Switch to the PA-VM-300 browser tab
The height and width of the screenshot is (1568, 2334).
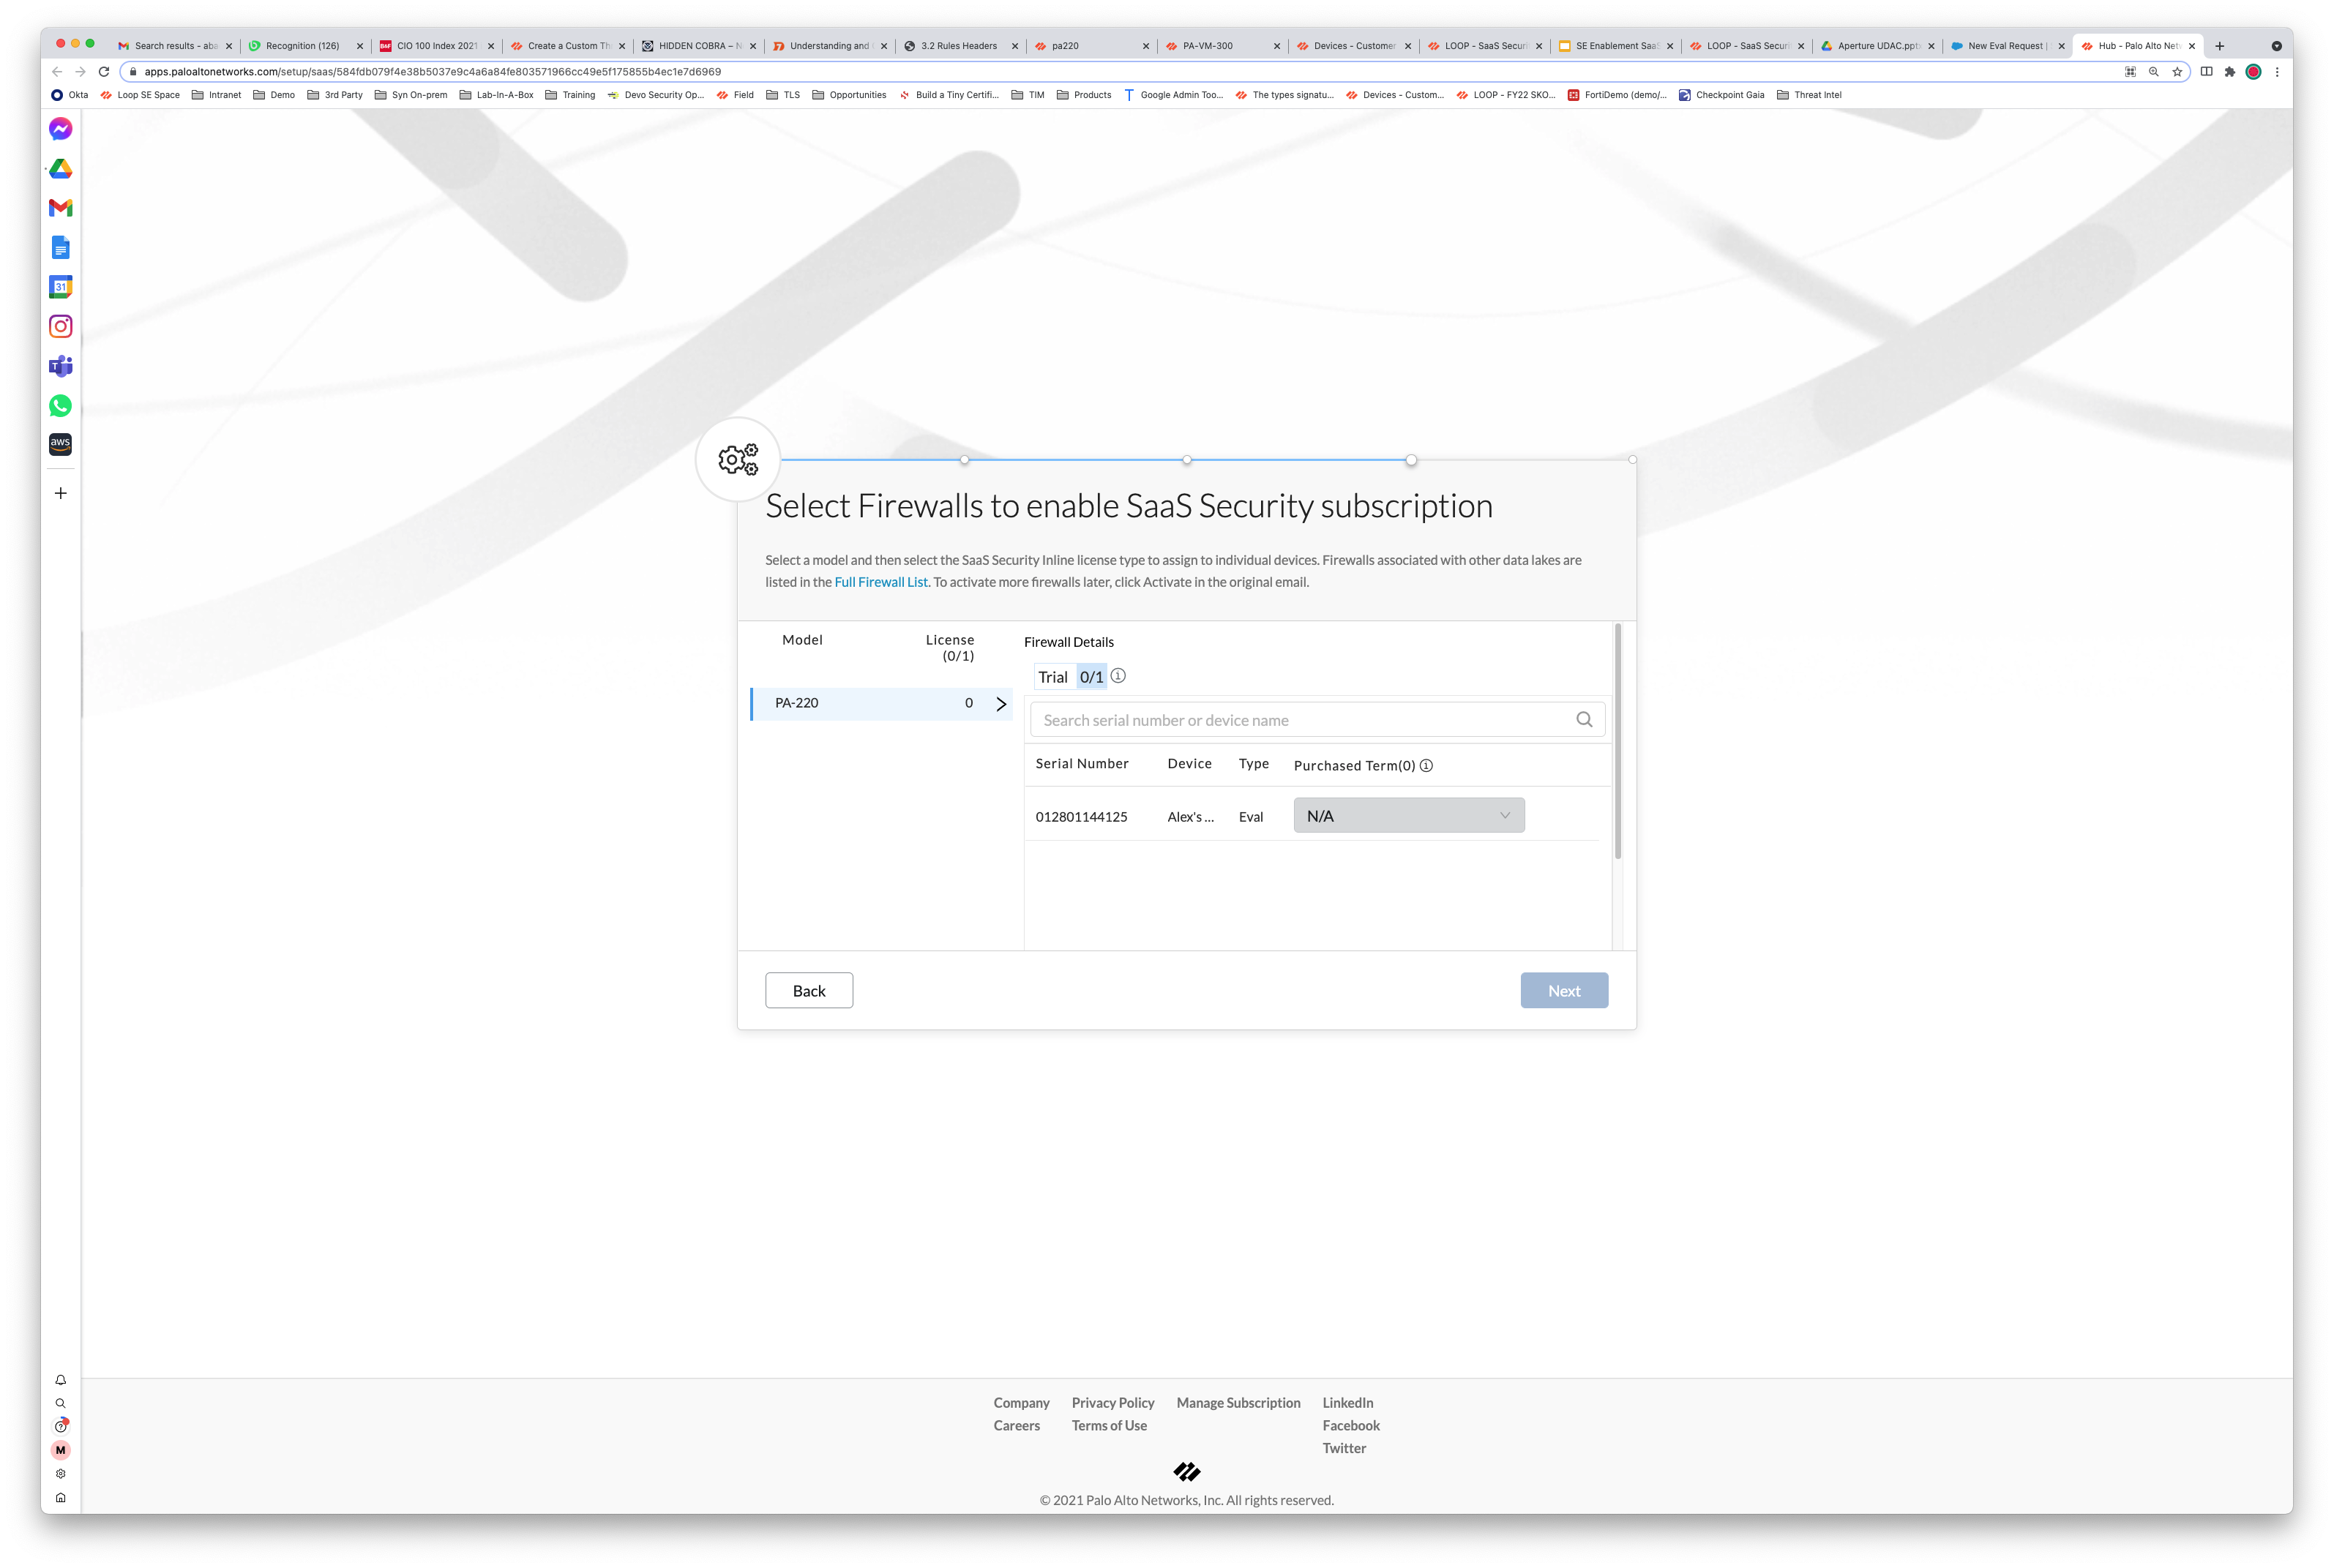point(1208,45)
